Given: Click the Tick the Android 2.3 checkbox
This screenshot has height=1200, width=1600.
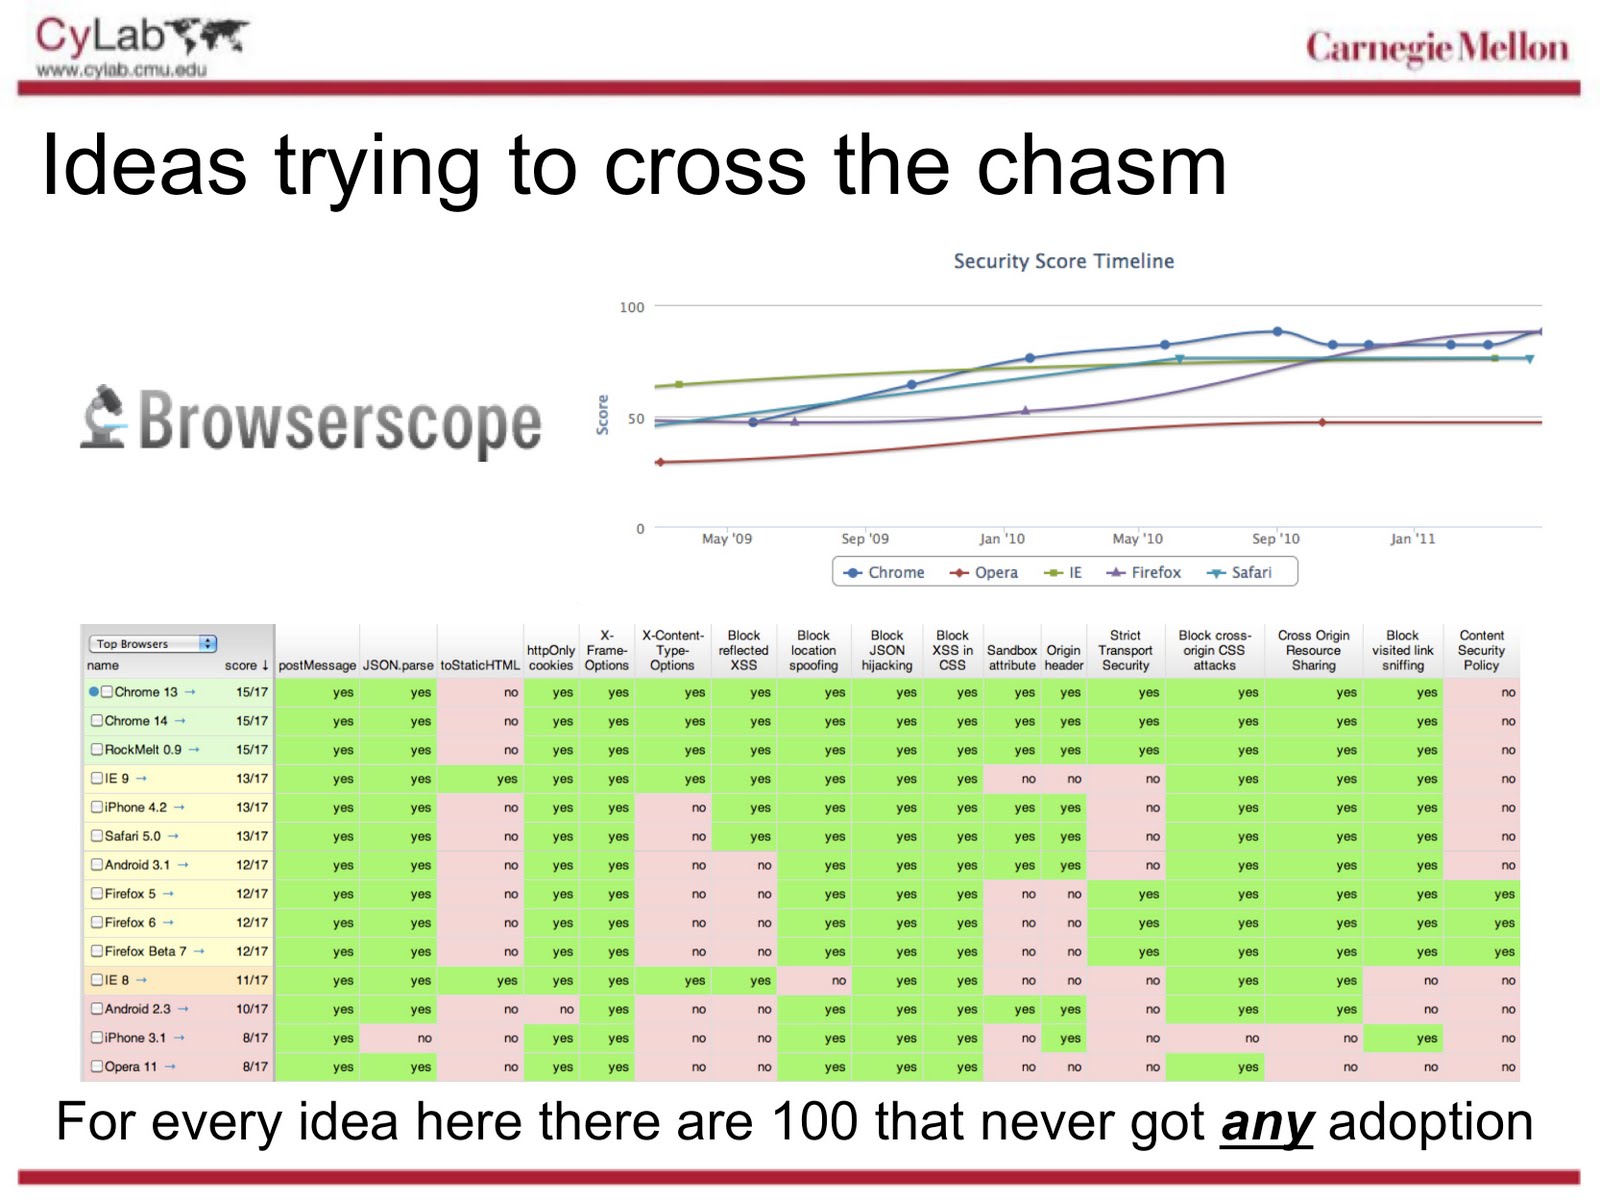Looking at the screenshot, I should click(97, 1008).
